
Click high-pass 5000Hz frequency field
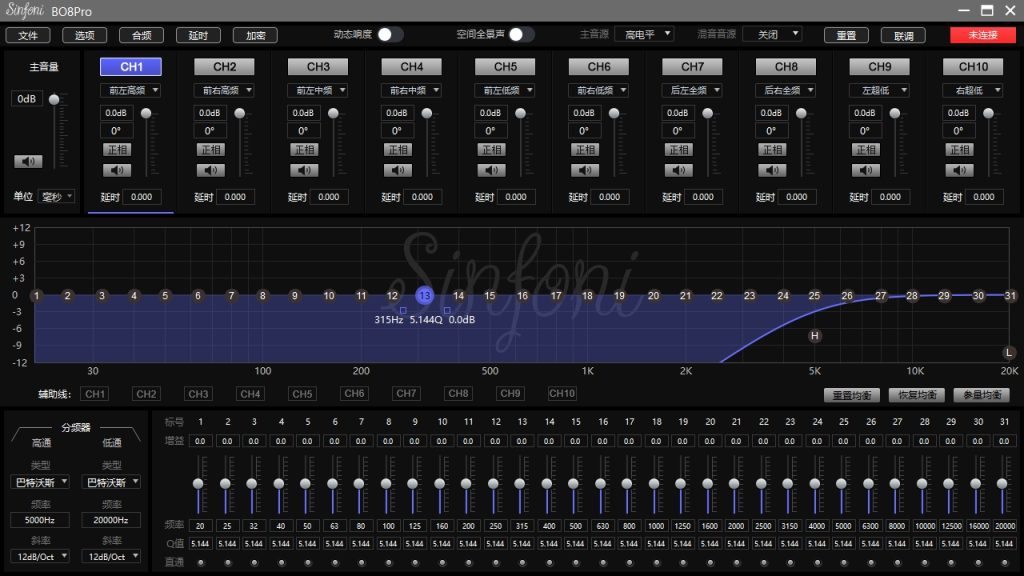40,520
